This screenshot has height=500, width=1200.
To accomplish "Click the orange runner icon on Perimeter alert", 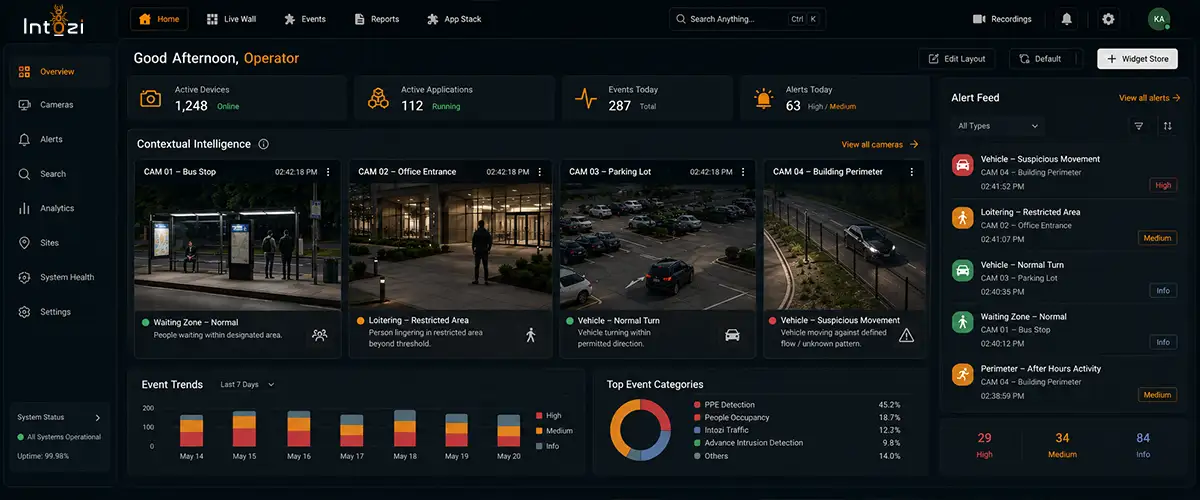I will point(962,374).
